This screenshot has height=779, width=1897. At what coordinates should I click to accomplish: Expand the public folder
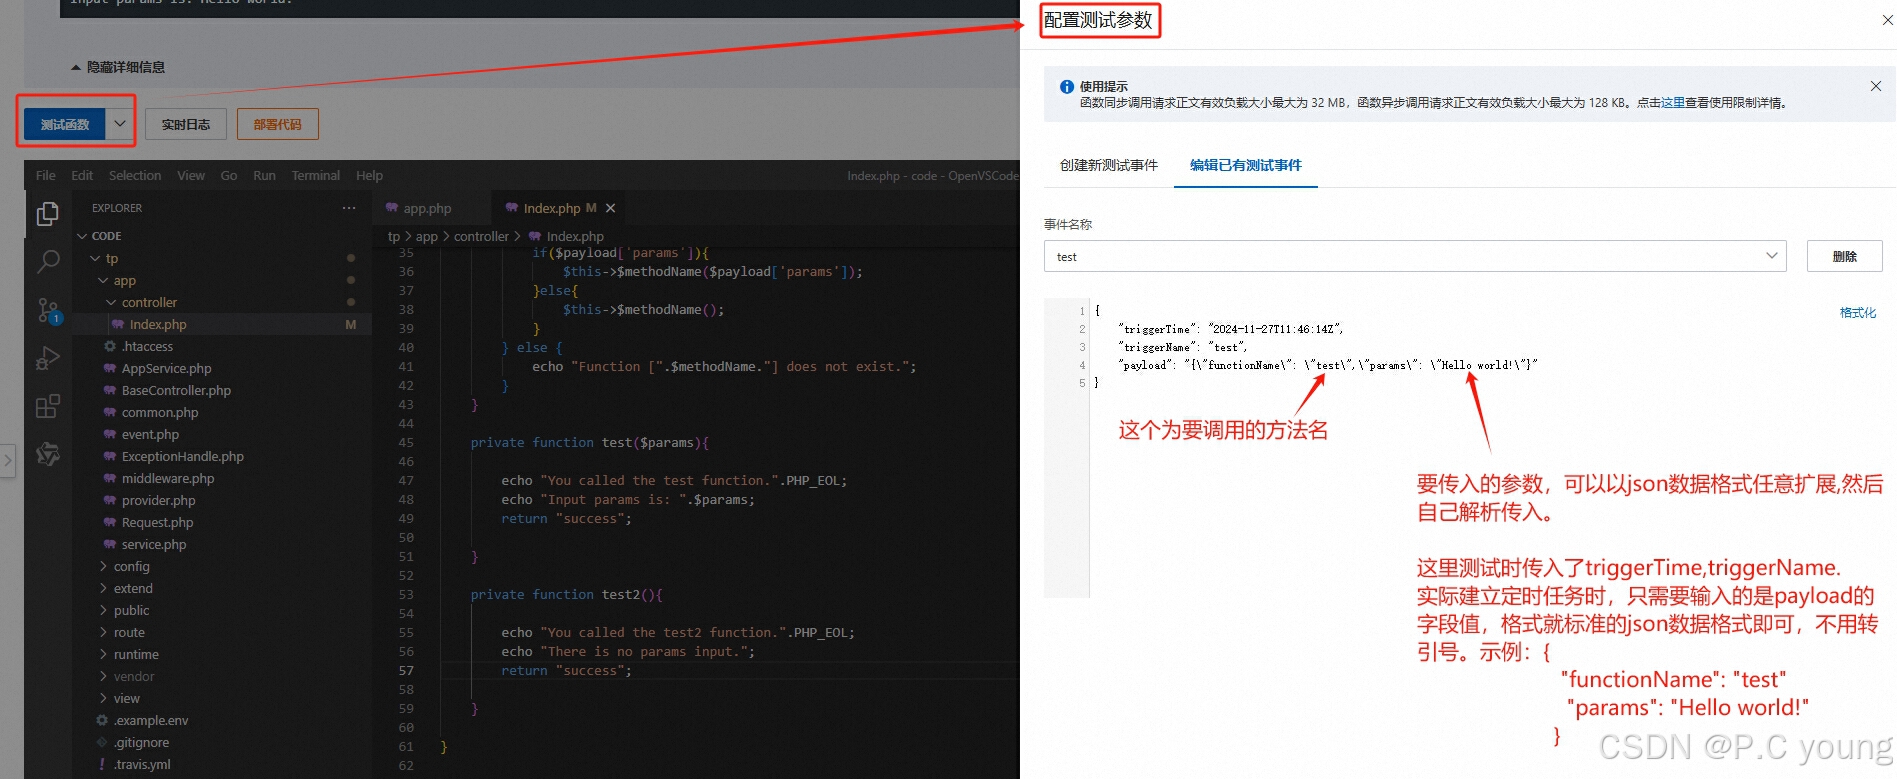(x=124, y=610)
